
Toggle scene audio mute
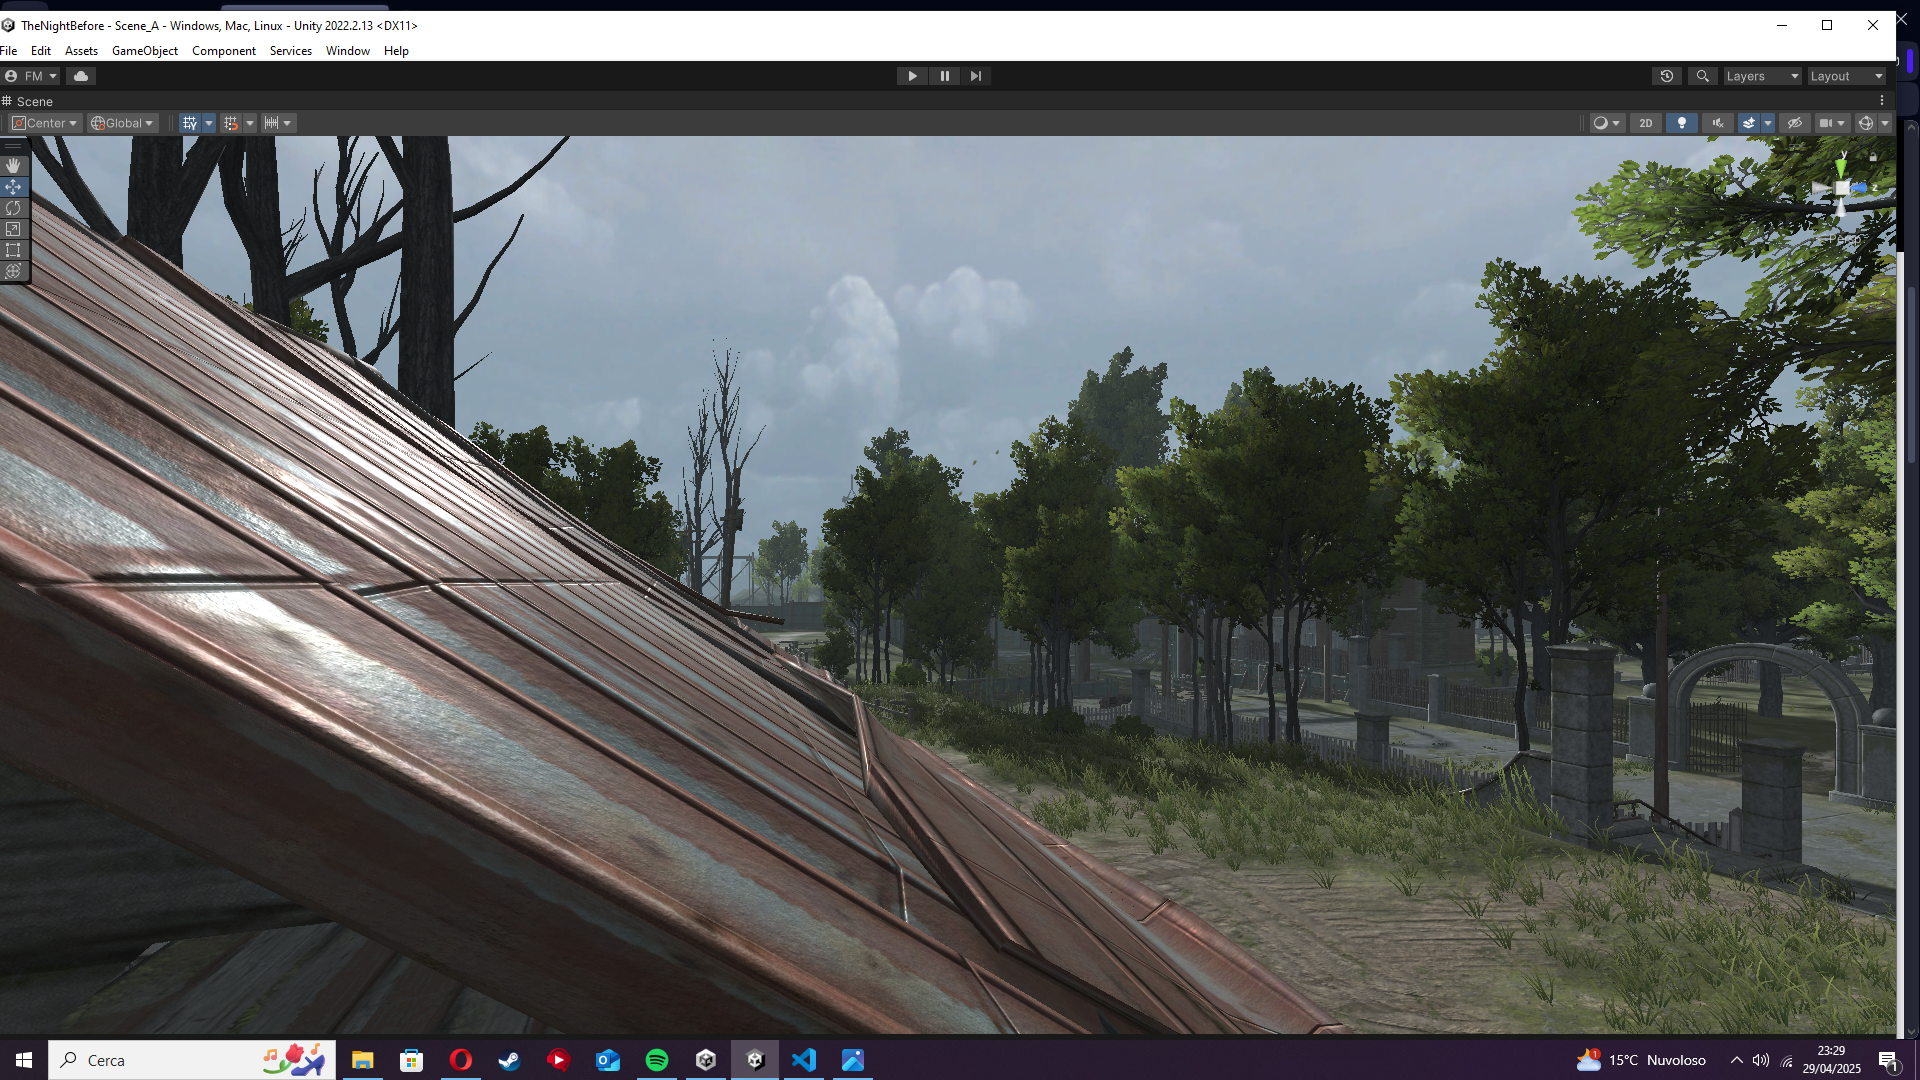tap(1718, 123)
